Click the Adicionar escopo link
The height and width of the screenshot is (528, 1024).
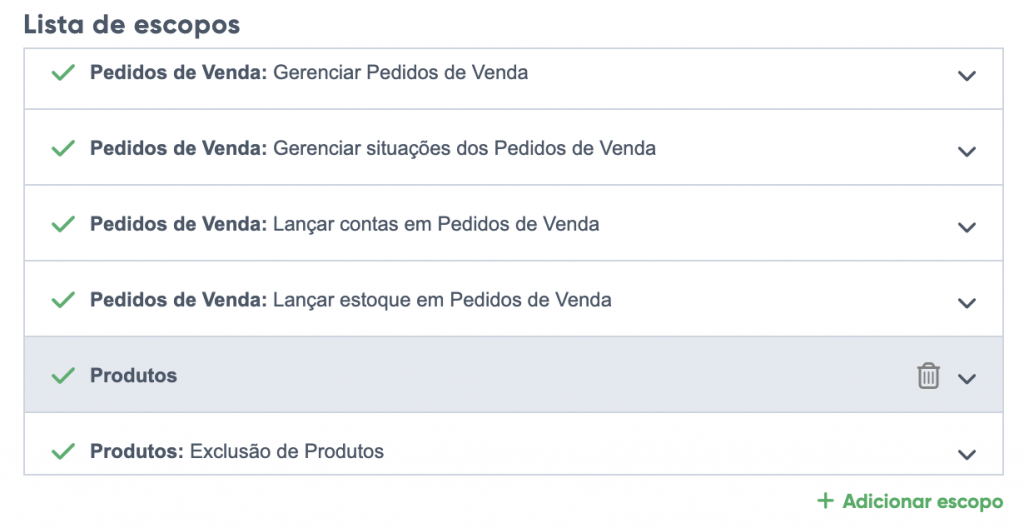coord(922,501)
